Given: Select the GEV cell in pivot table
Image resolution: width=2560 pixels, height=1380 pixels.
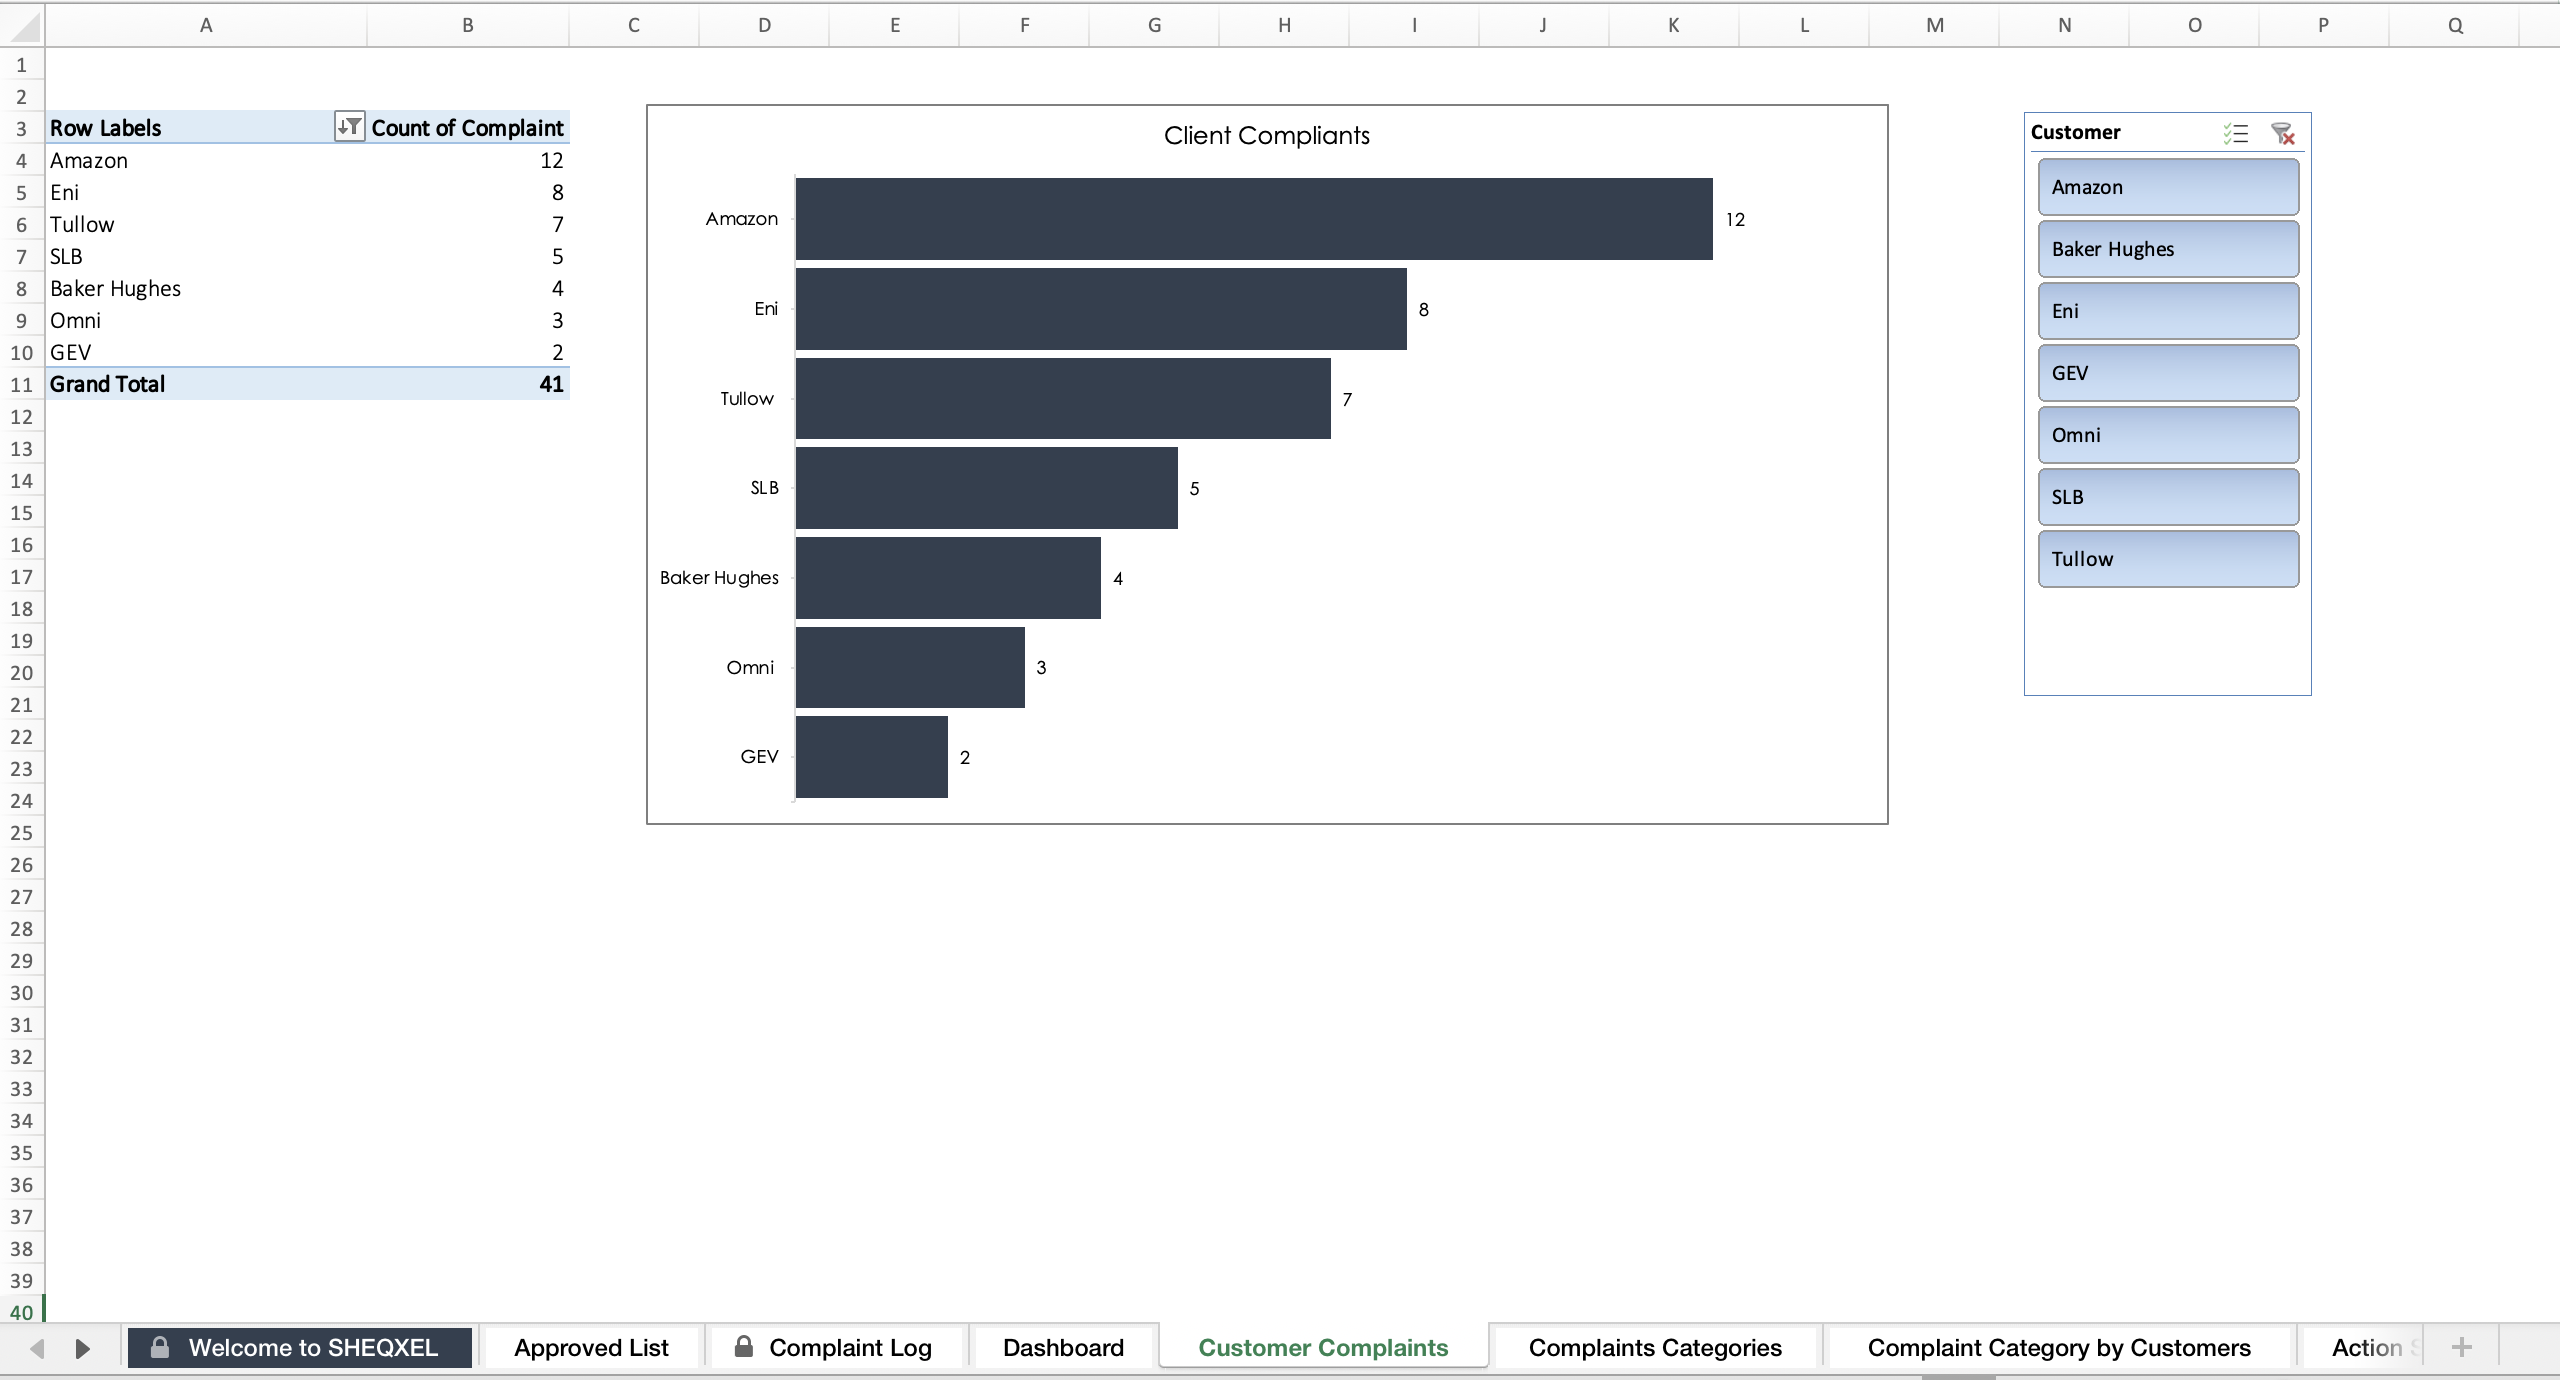Looking at the screenshot, I should pos(206,352).
